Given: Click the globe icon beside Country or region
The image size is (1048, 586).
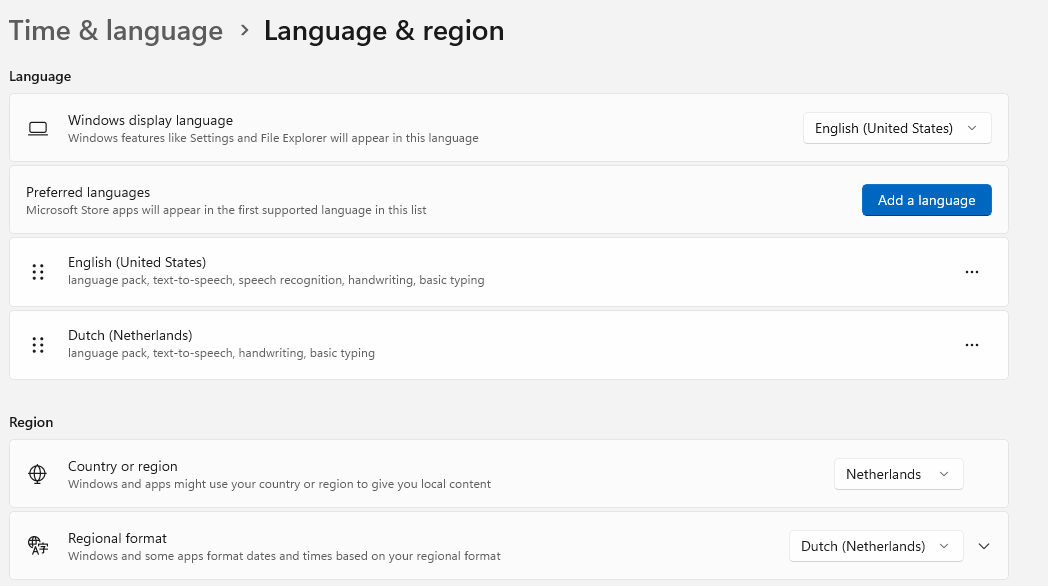Looking at the screenshot, I should click(37, 473).
